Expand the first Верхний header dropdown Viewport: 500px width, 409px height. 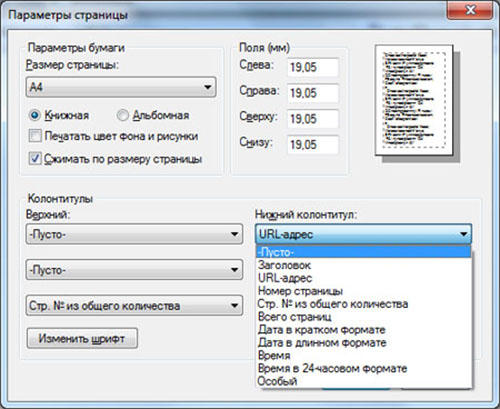(134, 234)
